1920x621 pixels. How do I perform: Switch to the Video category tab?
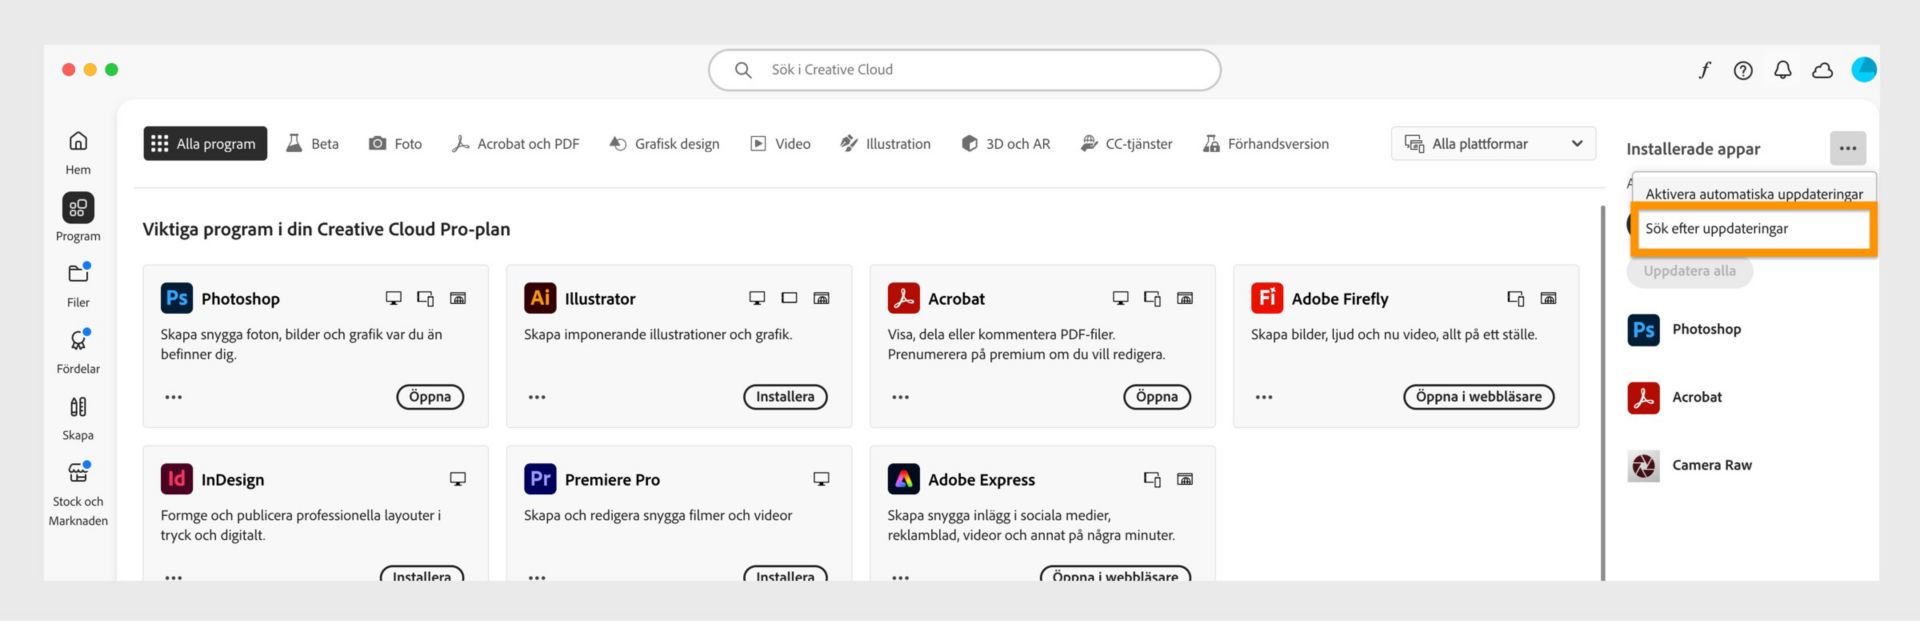tap(780, 143)
